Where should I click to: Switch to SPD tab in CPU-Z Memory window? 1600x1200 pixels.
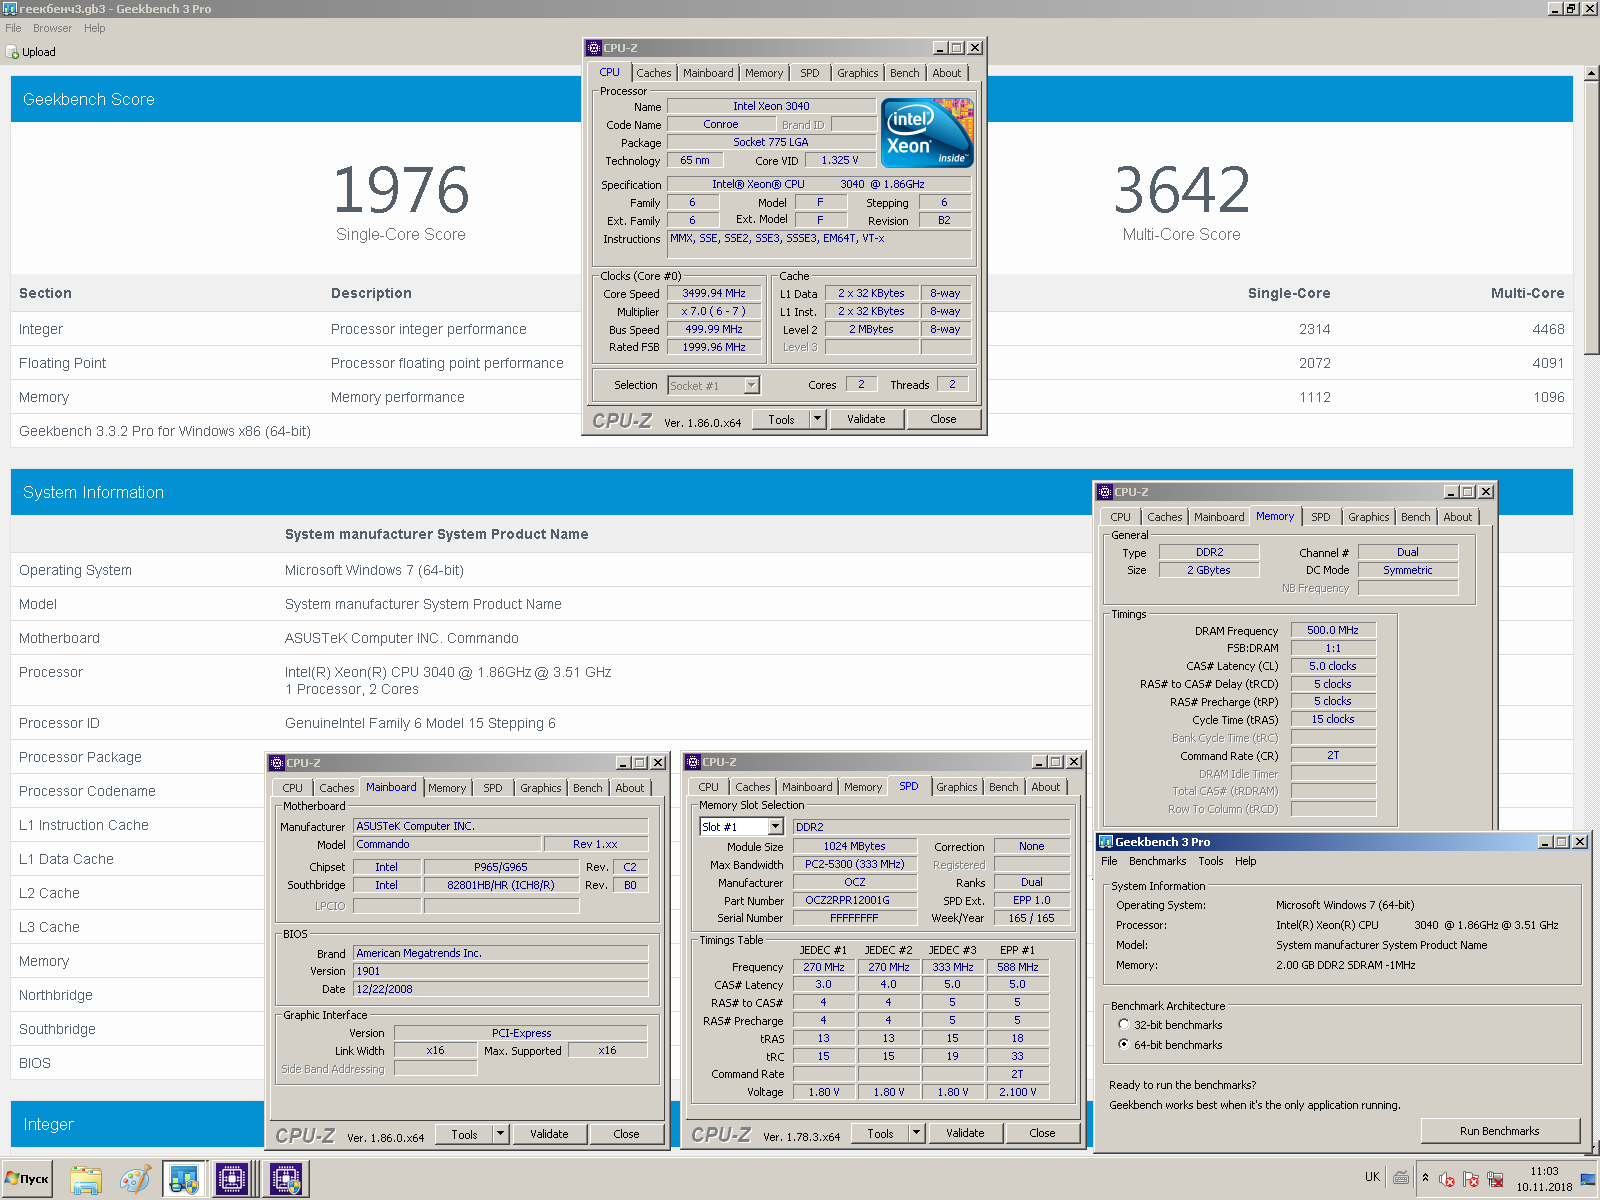pos(1321,517)
